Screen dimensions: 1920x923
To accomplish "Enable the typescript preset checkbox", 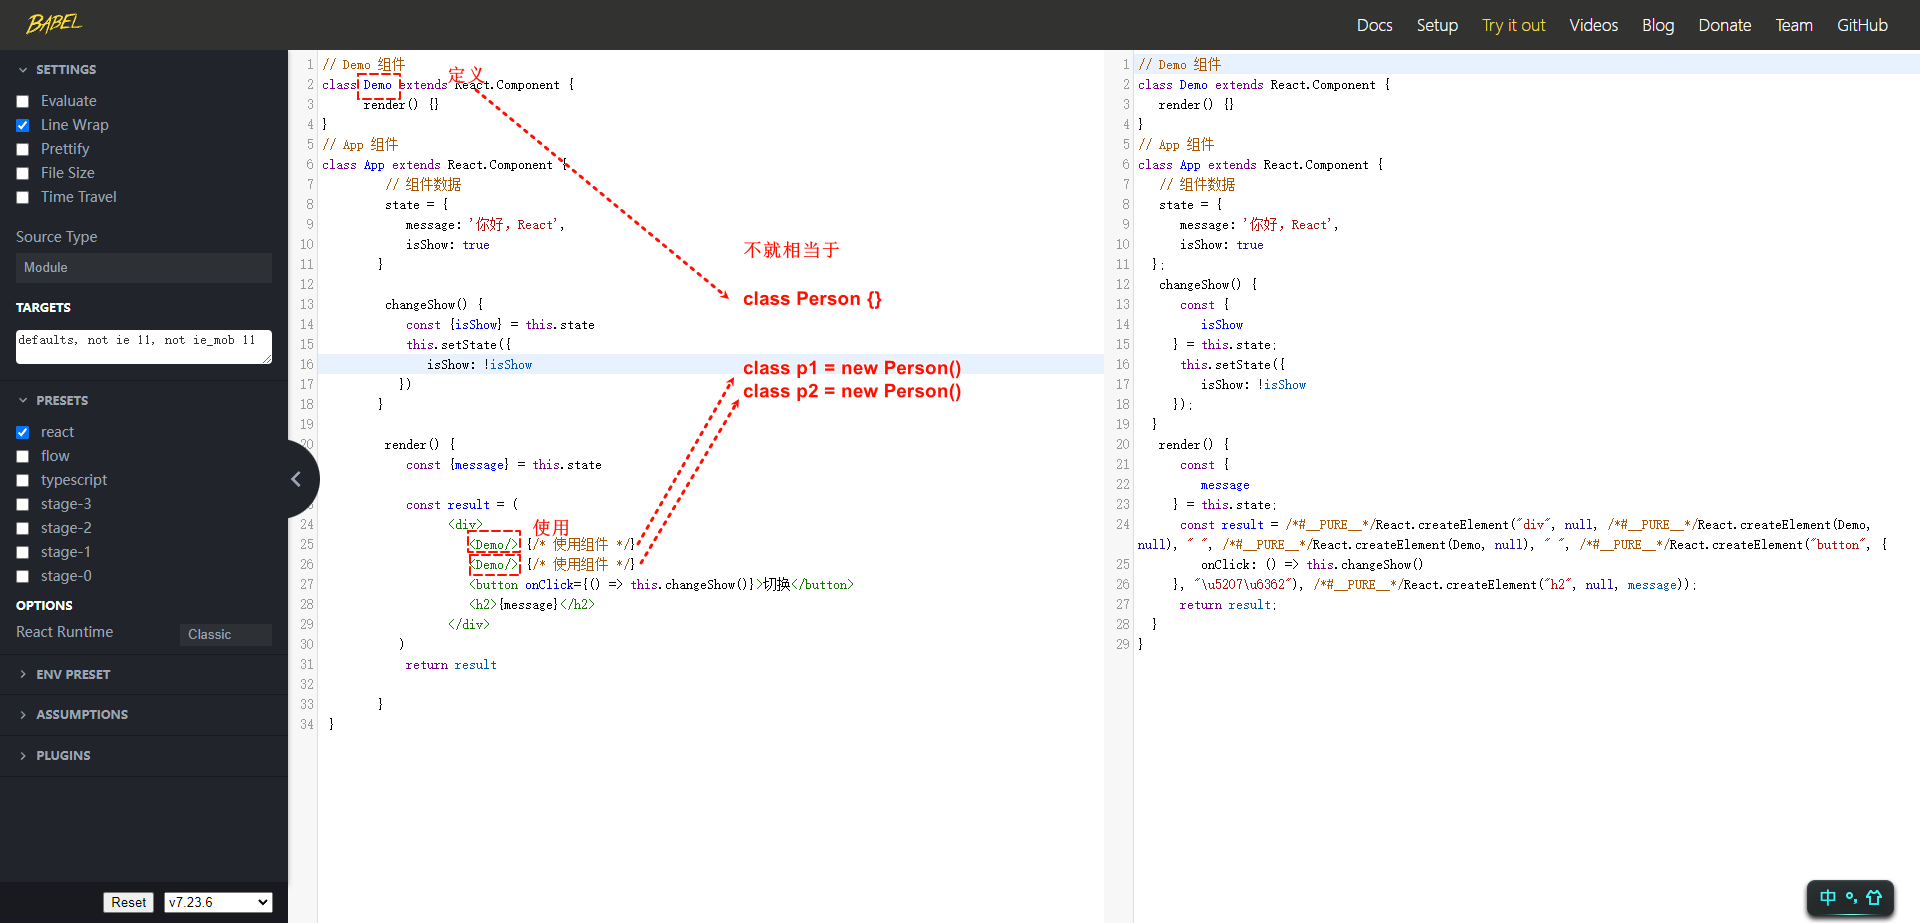I will click(23, 481).
